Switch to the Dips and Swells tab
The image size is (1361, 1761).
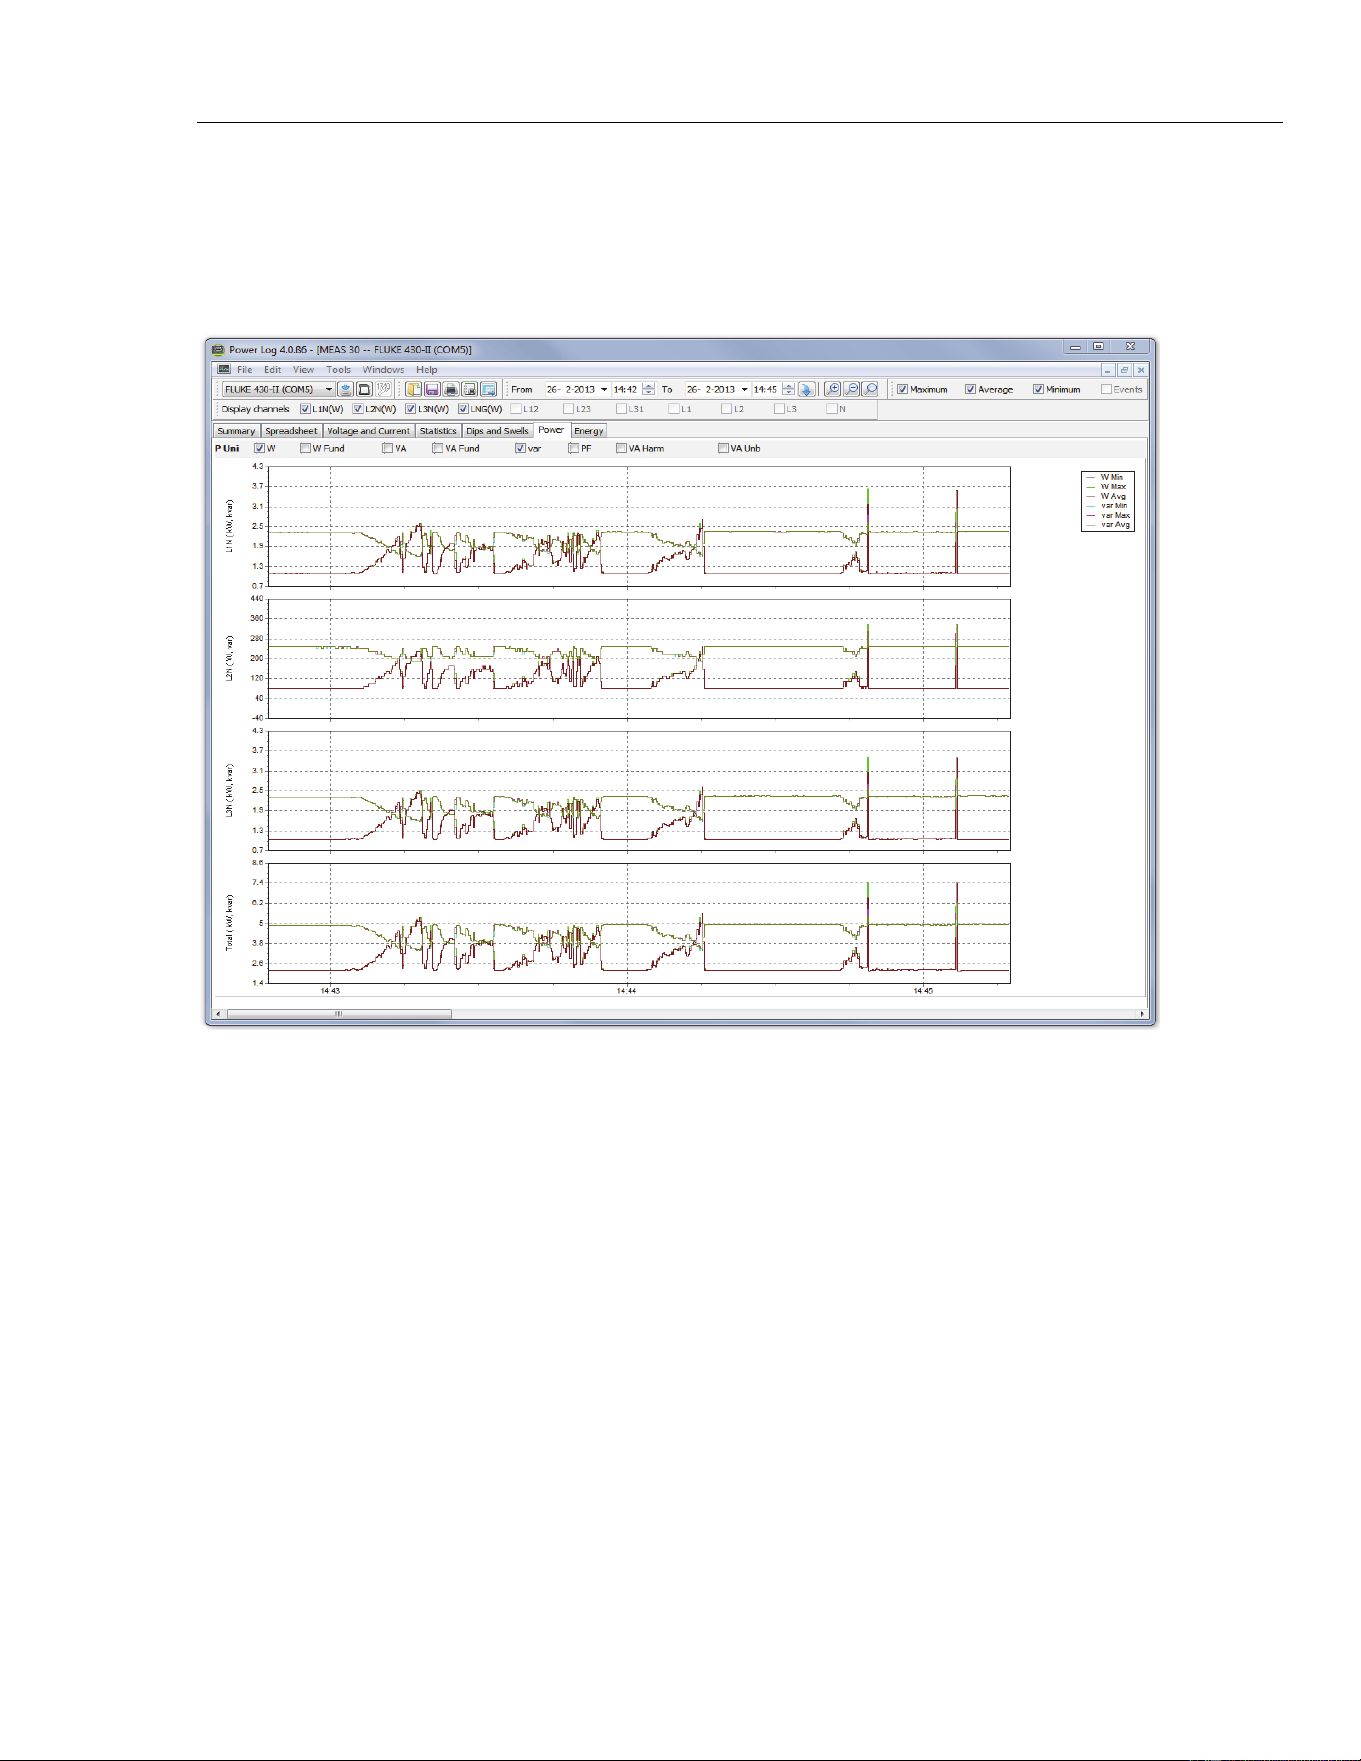click(x=497, y=431)
